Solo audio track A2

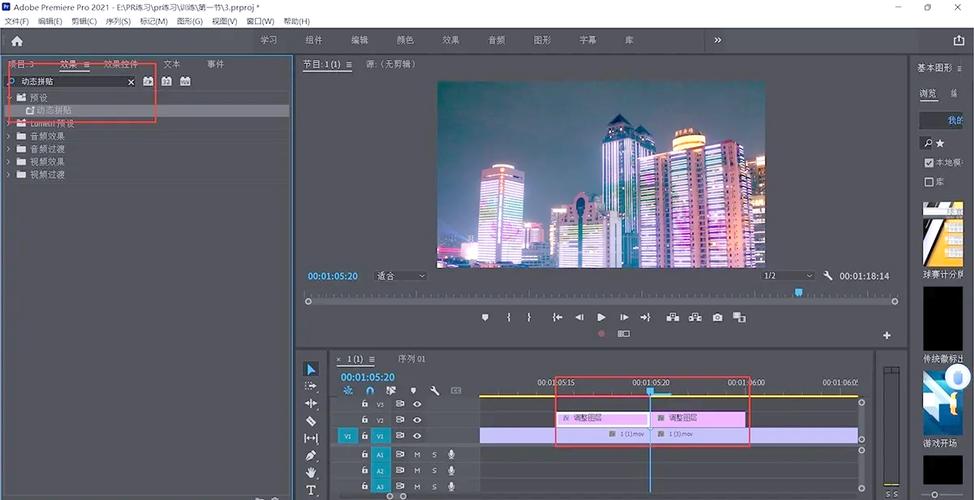point(434,471)
